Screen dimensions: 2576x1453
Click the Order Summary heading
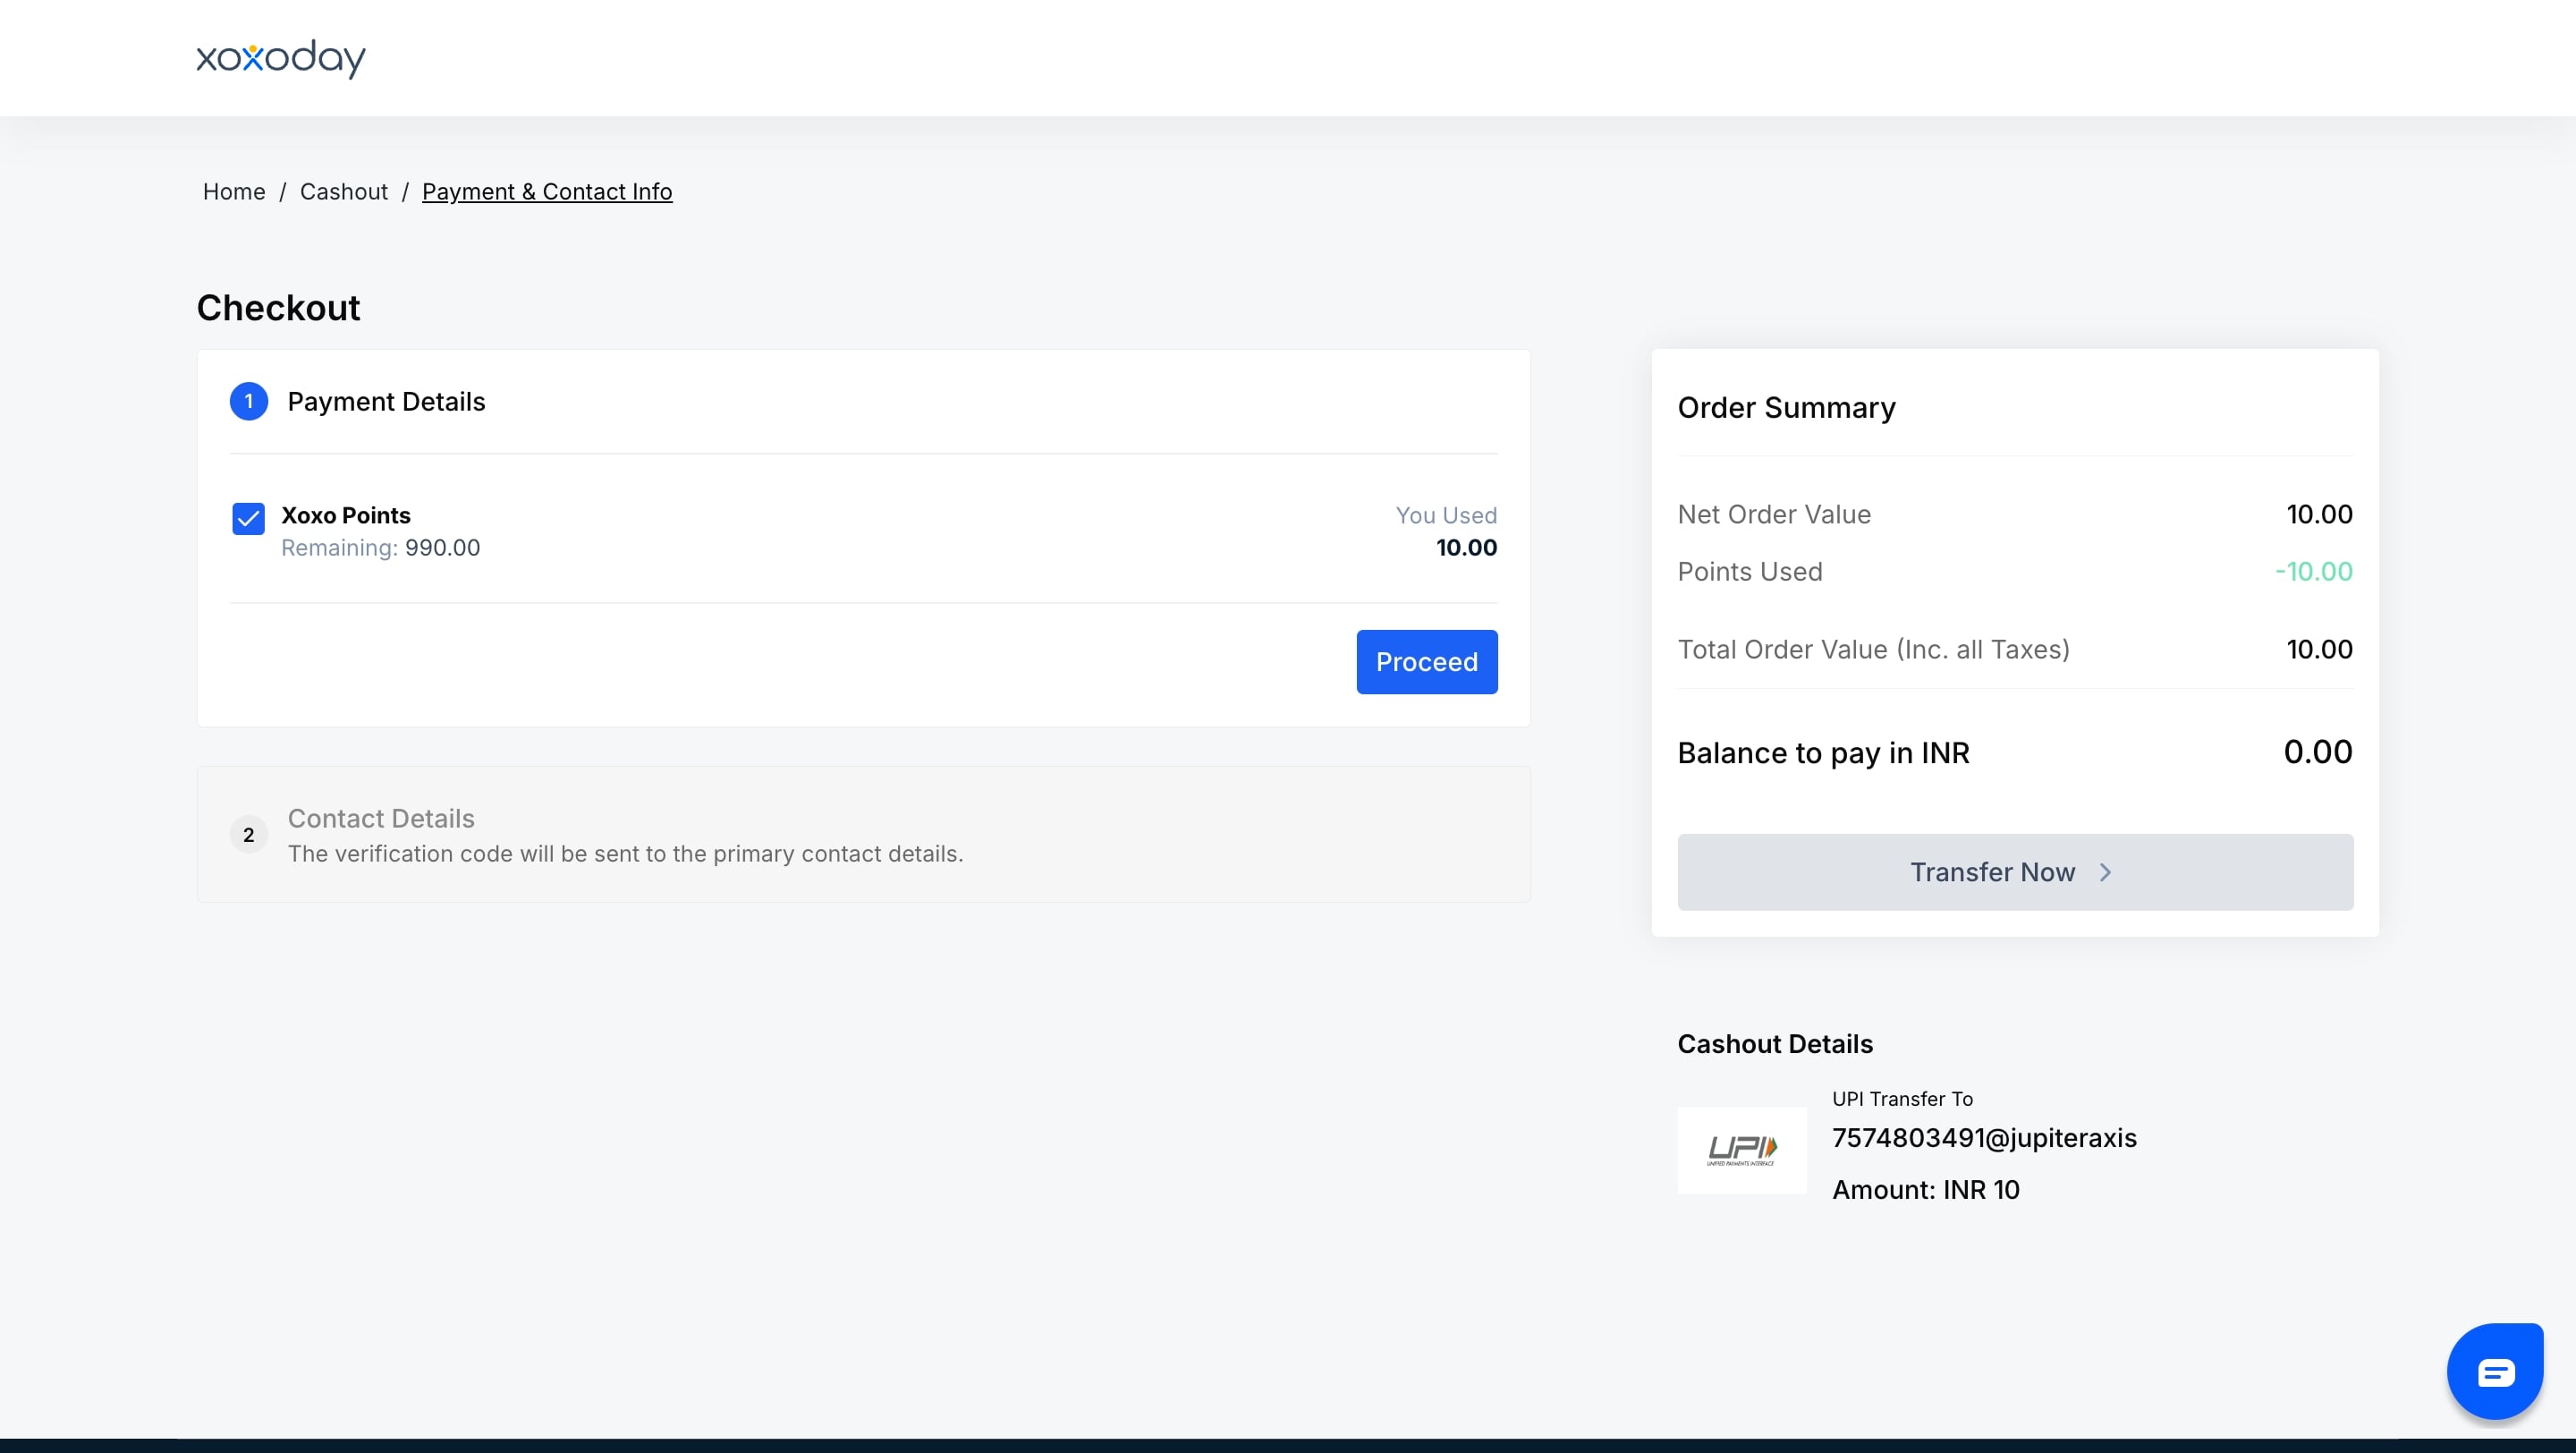point(1786,407)
